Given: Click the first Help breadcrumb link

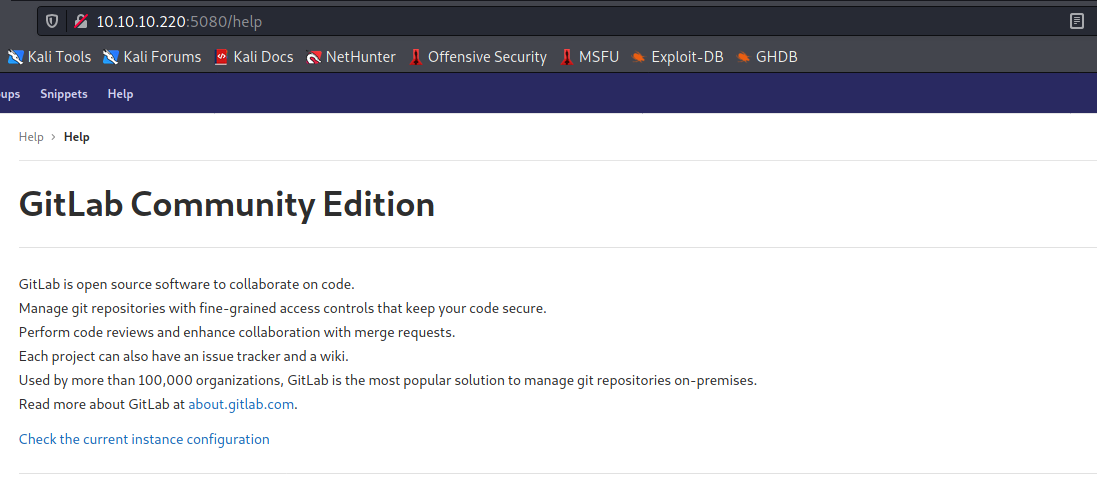Looking at the screenshot, I should click(31, 137).
